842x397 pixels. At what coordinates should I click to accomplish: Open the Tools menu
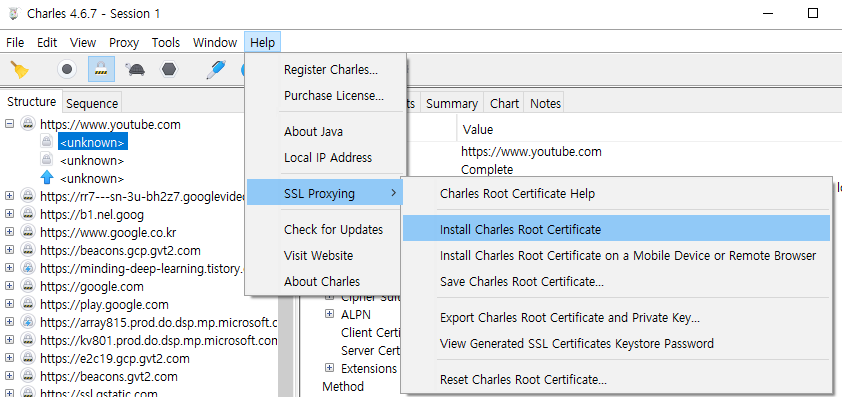point(166,42)
